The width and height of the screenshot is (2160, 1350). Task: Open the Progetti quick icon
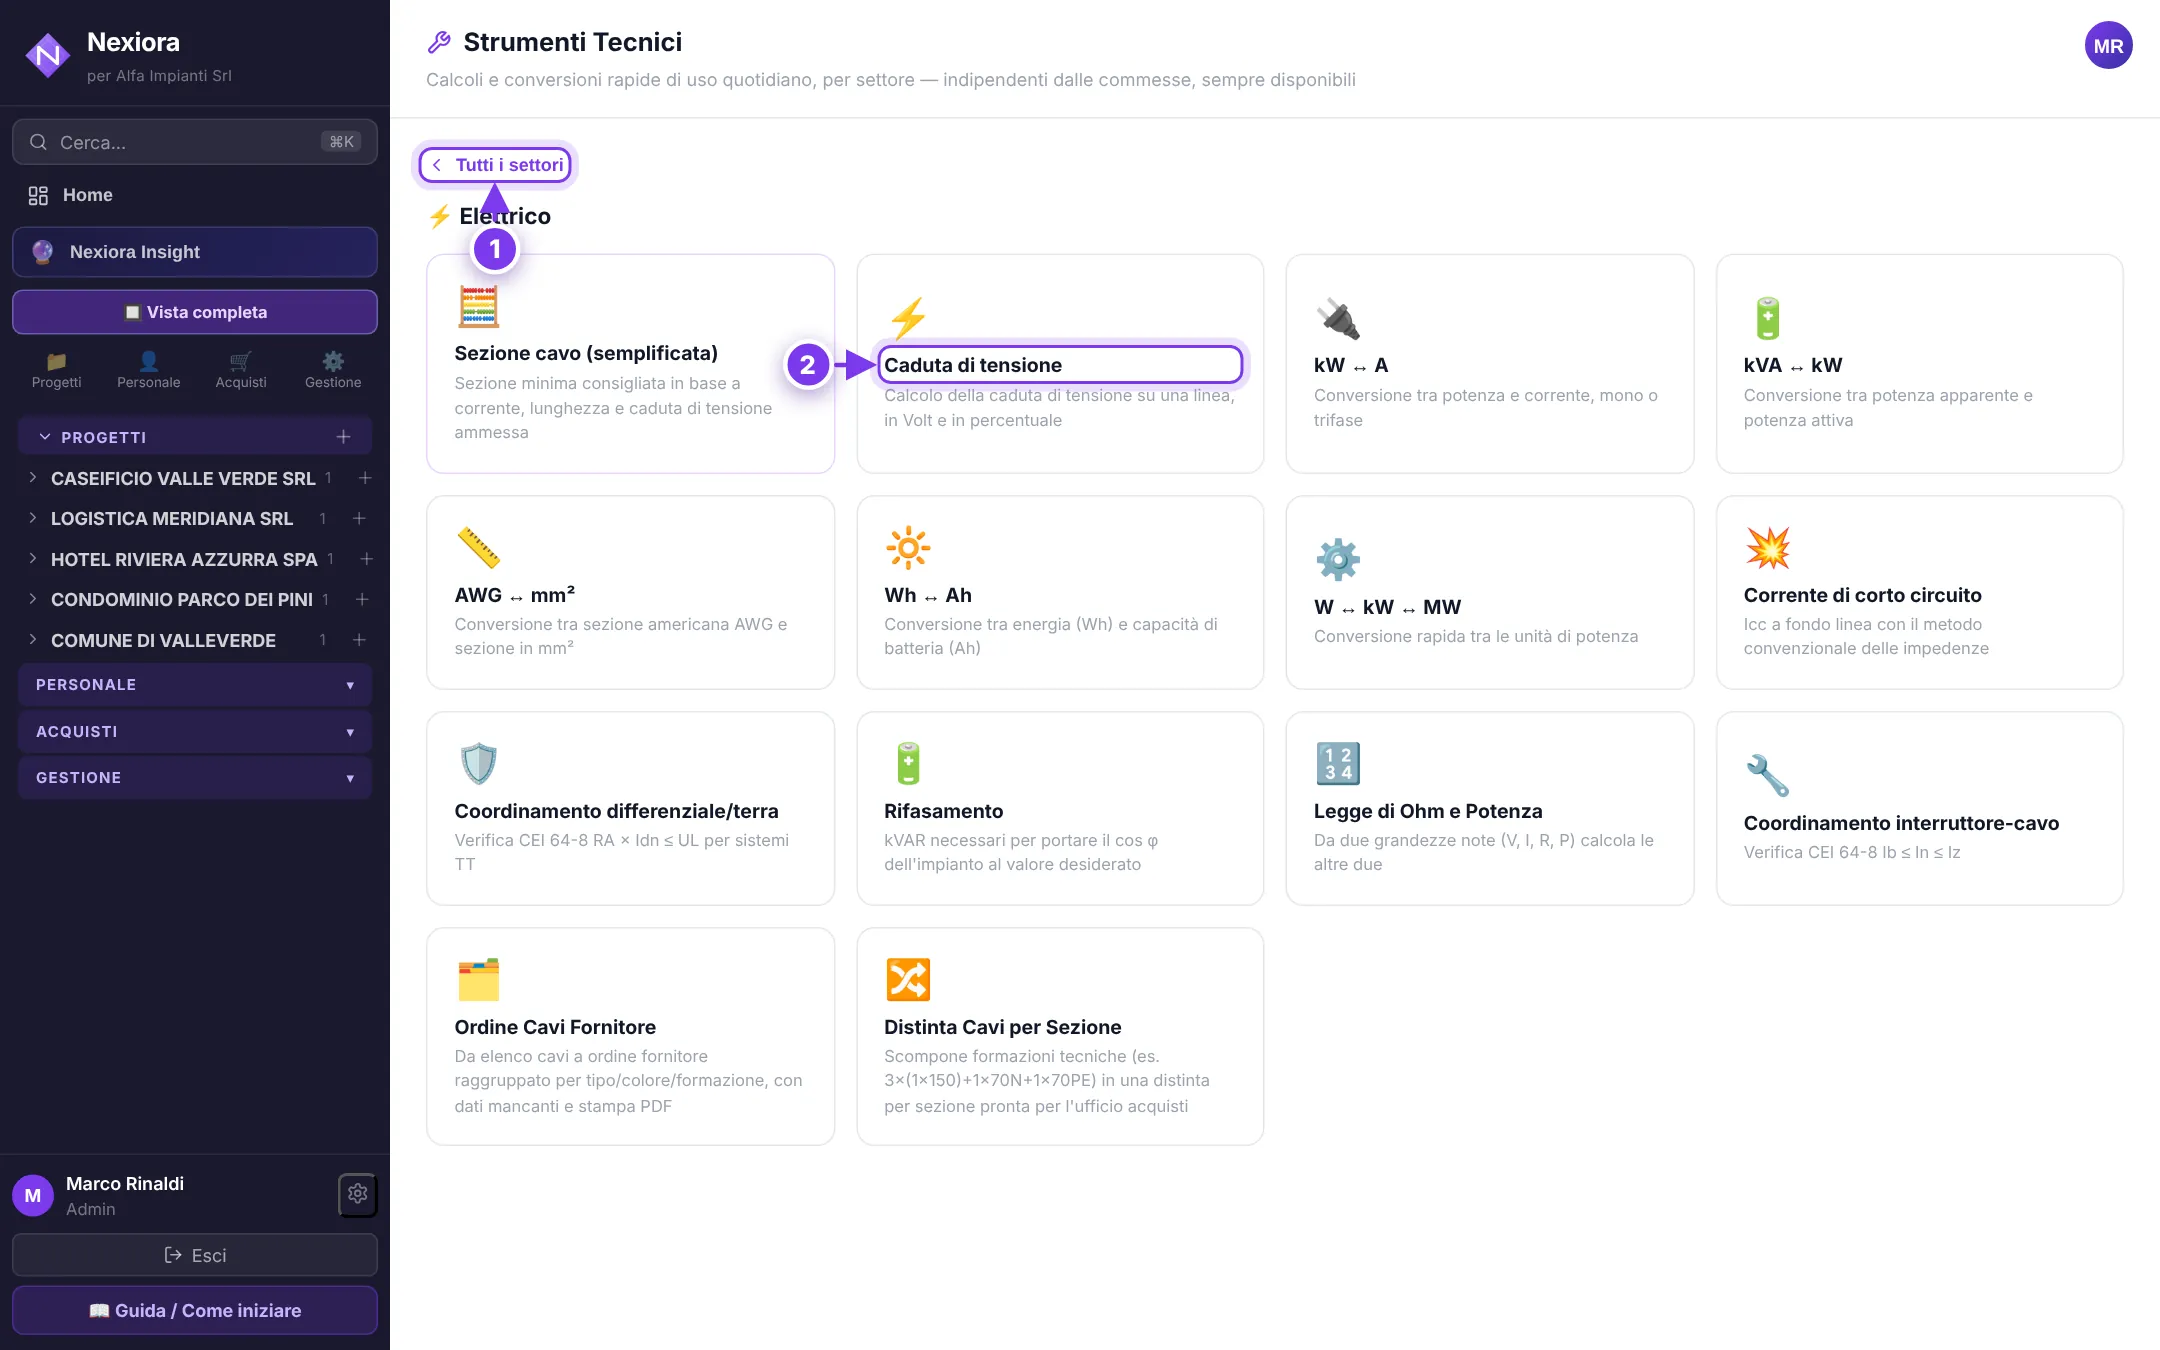[56, 370]
